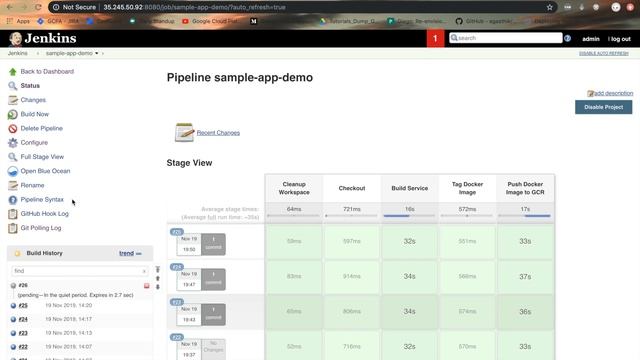This screenshot has width=640, height=360.
Task: Click the build history page-up arrow
Action: pyautogui.click(x=158, y=278)
